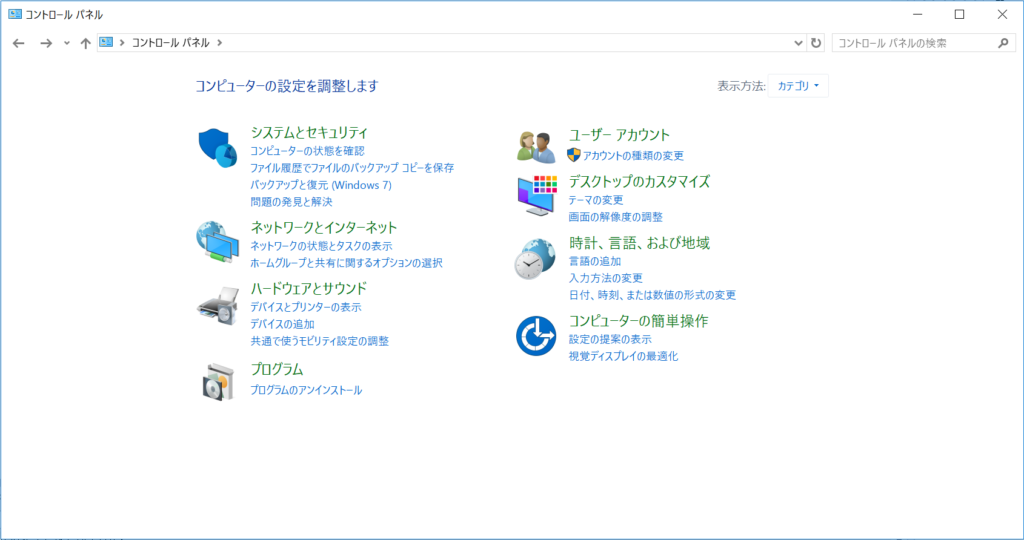Open プログラム heading link
The height and width of the screenshot is (540, 1024).
[277, 370]
